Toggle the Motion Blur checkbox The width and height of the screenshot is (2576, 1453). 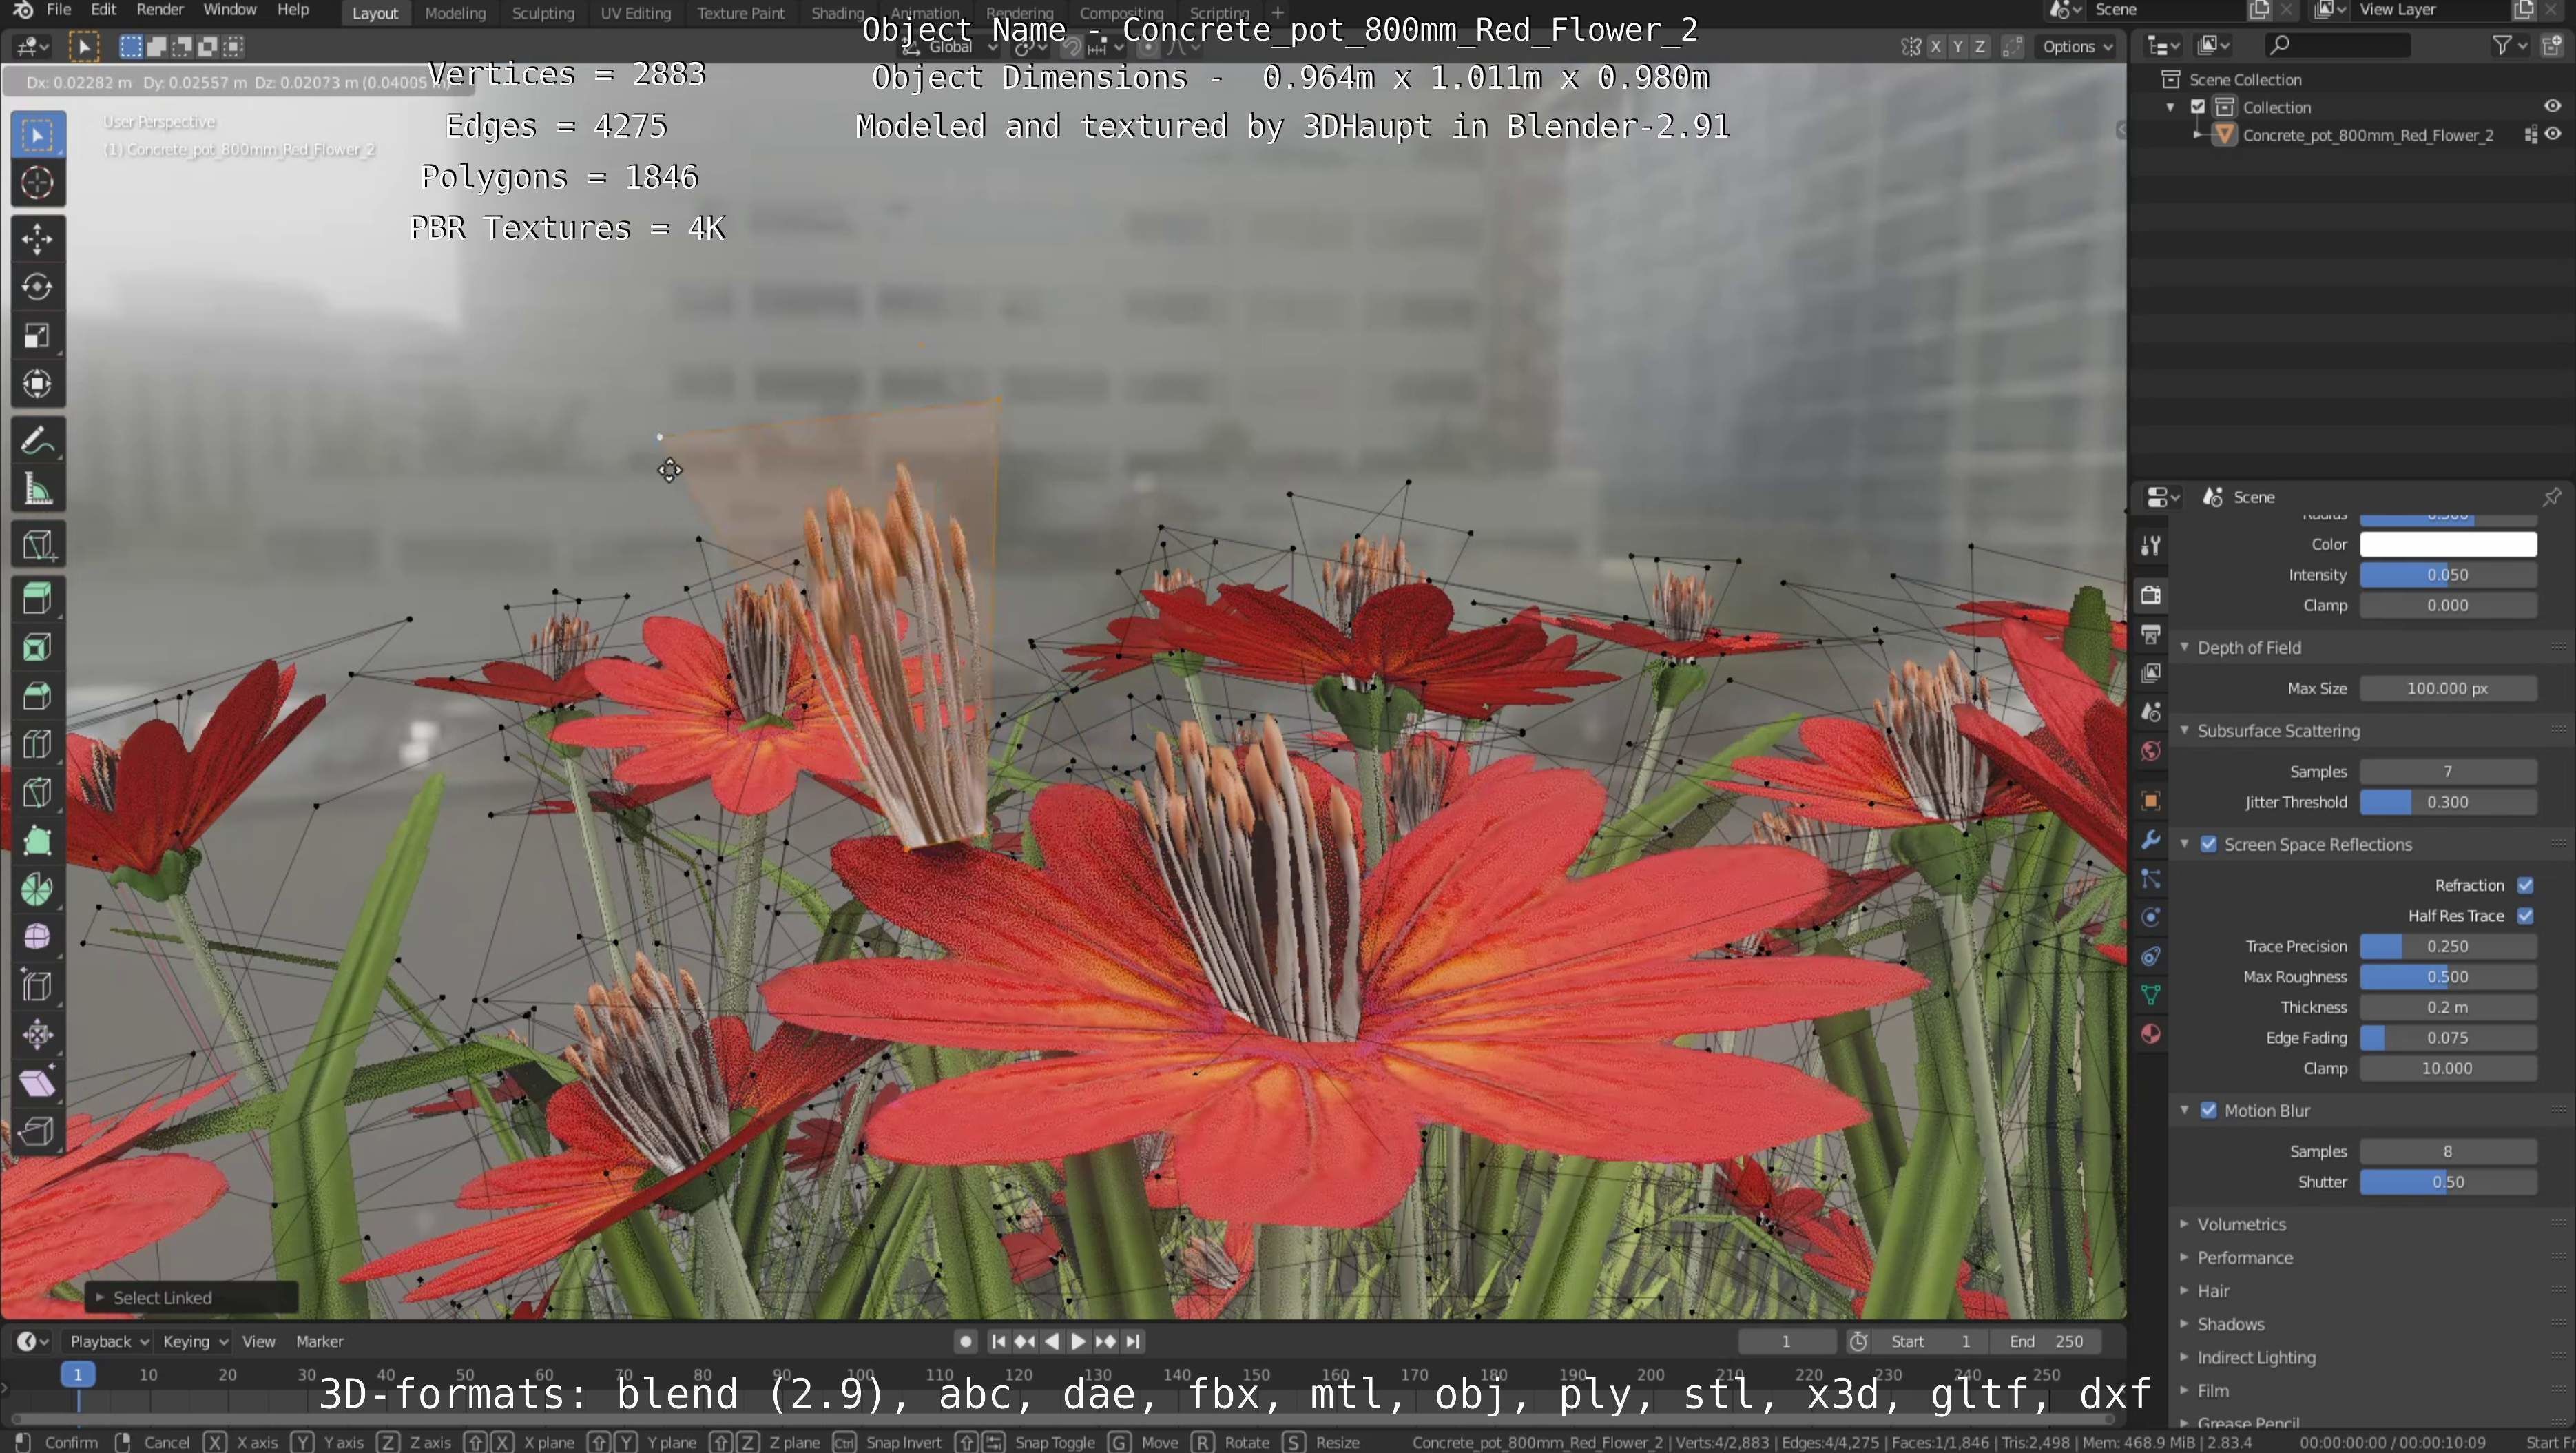(x=2209, y=1111)
